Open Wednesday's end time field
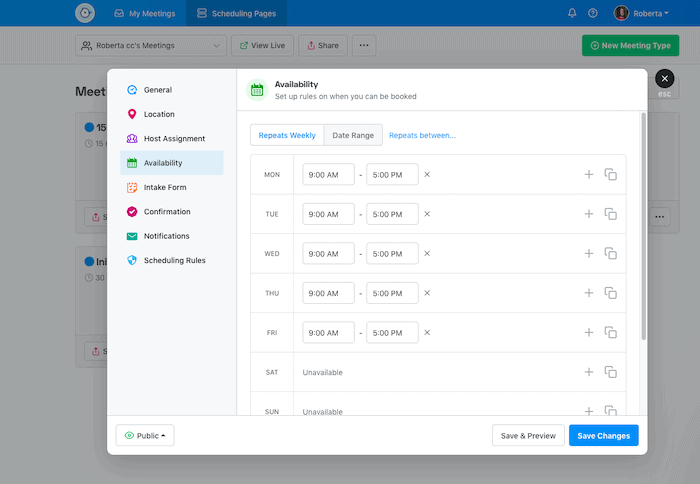The height and width of the screenshot is (484, 700). point(392,254)
